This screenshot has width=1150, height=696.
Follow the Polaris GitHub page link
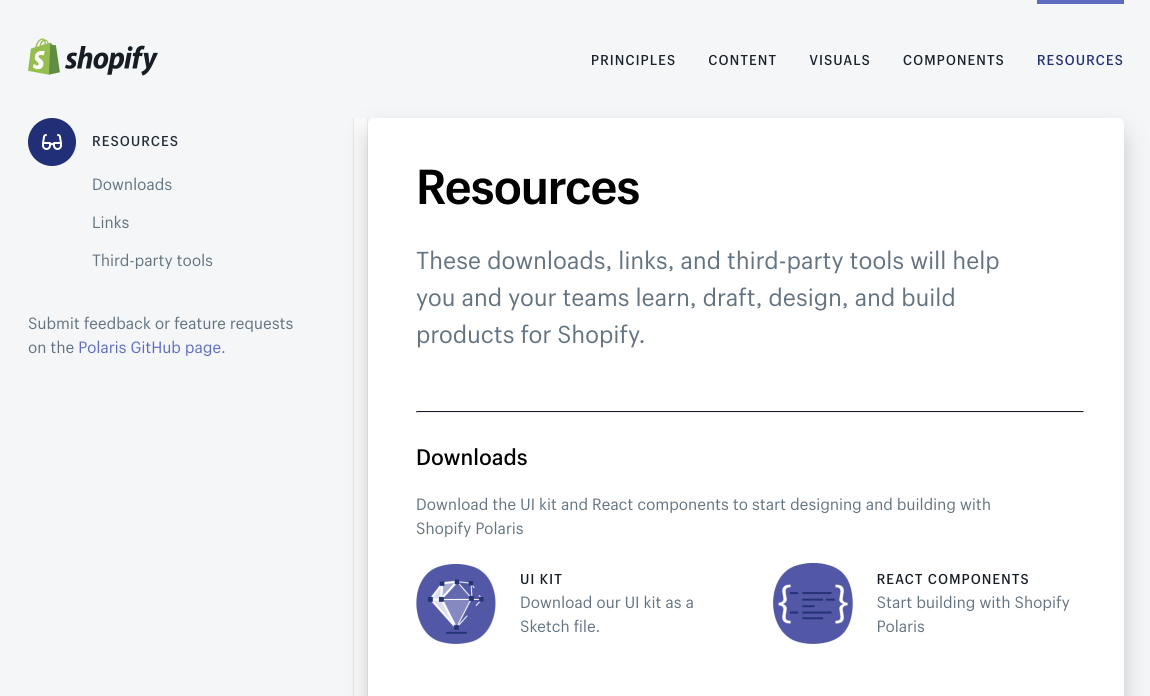click(x=150, y=348)
